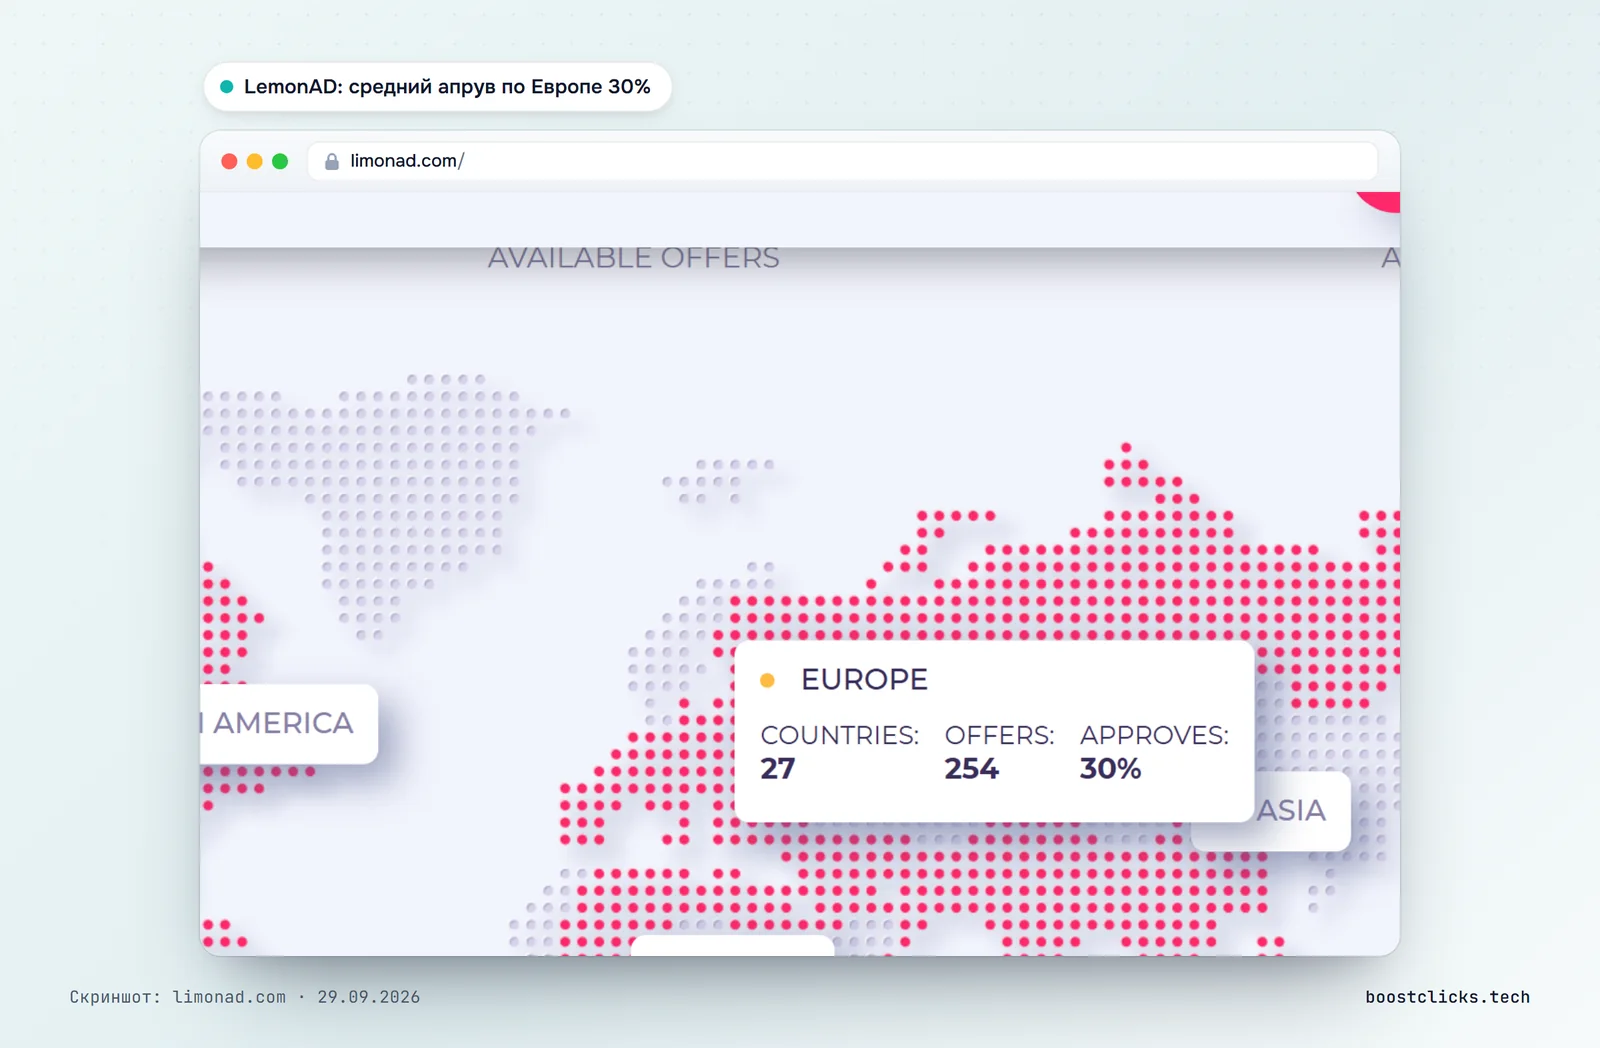The image size is (1600, 1048).
Task: Click the red close window dot
Action: coord(229,161)
